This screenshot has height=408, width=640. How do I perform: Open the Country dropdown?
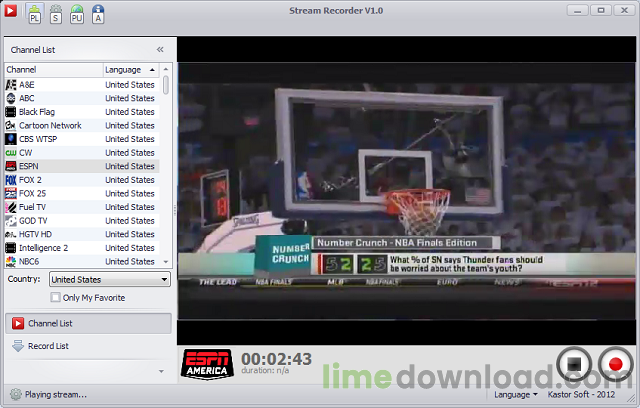coord(109,279)
